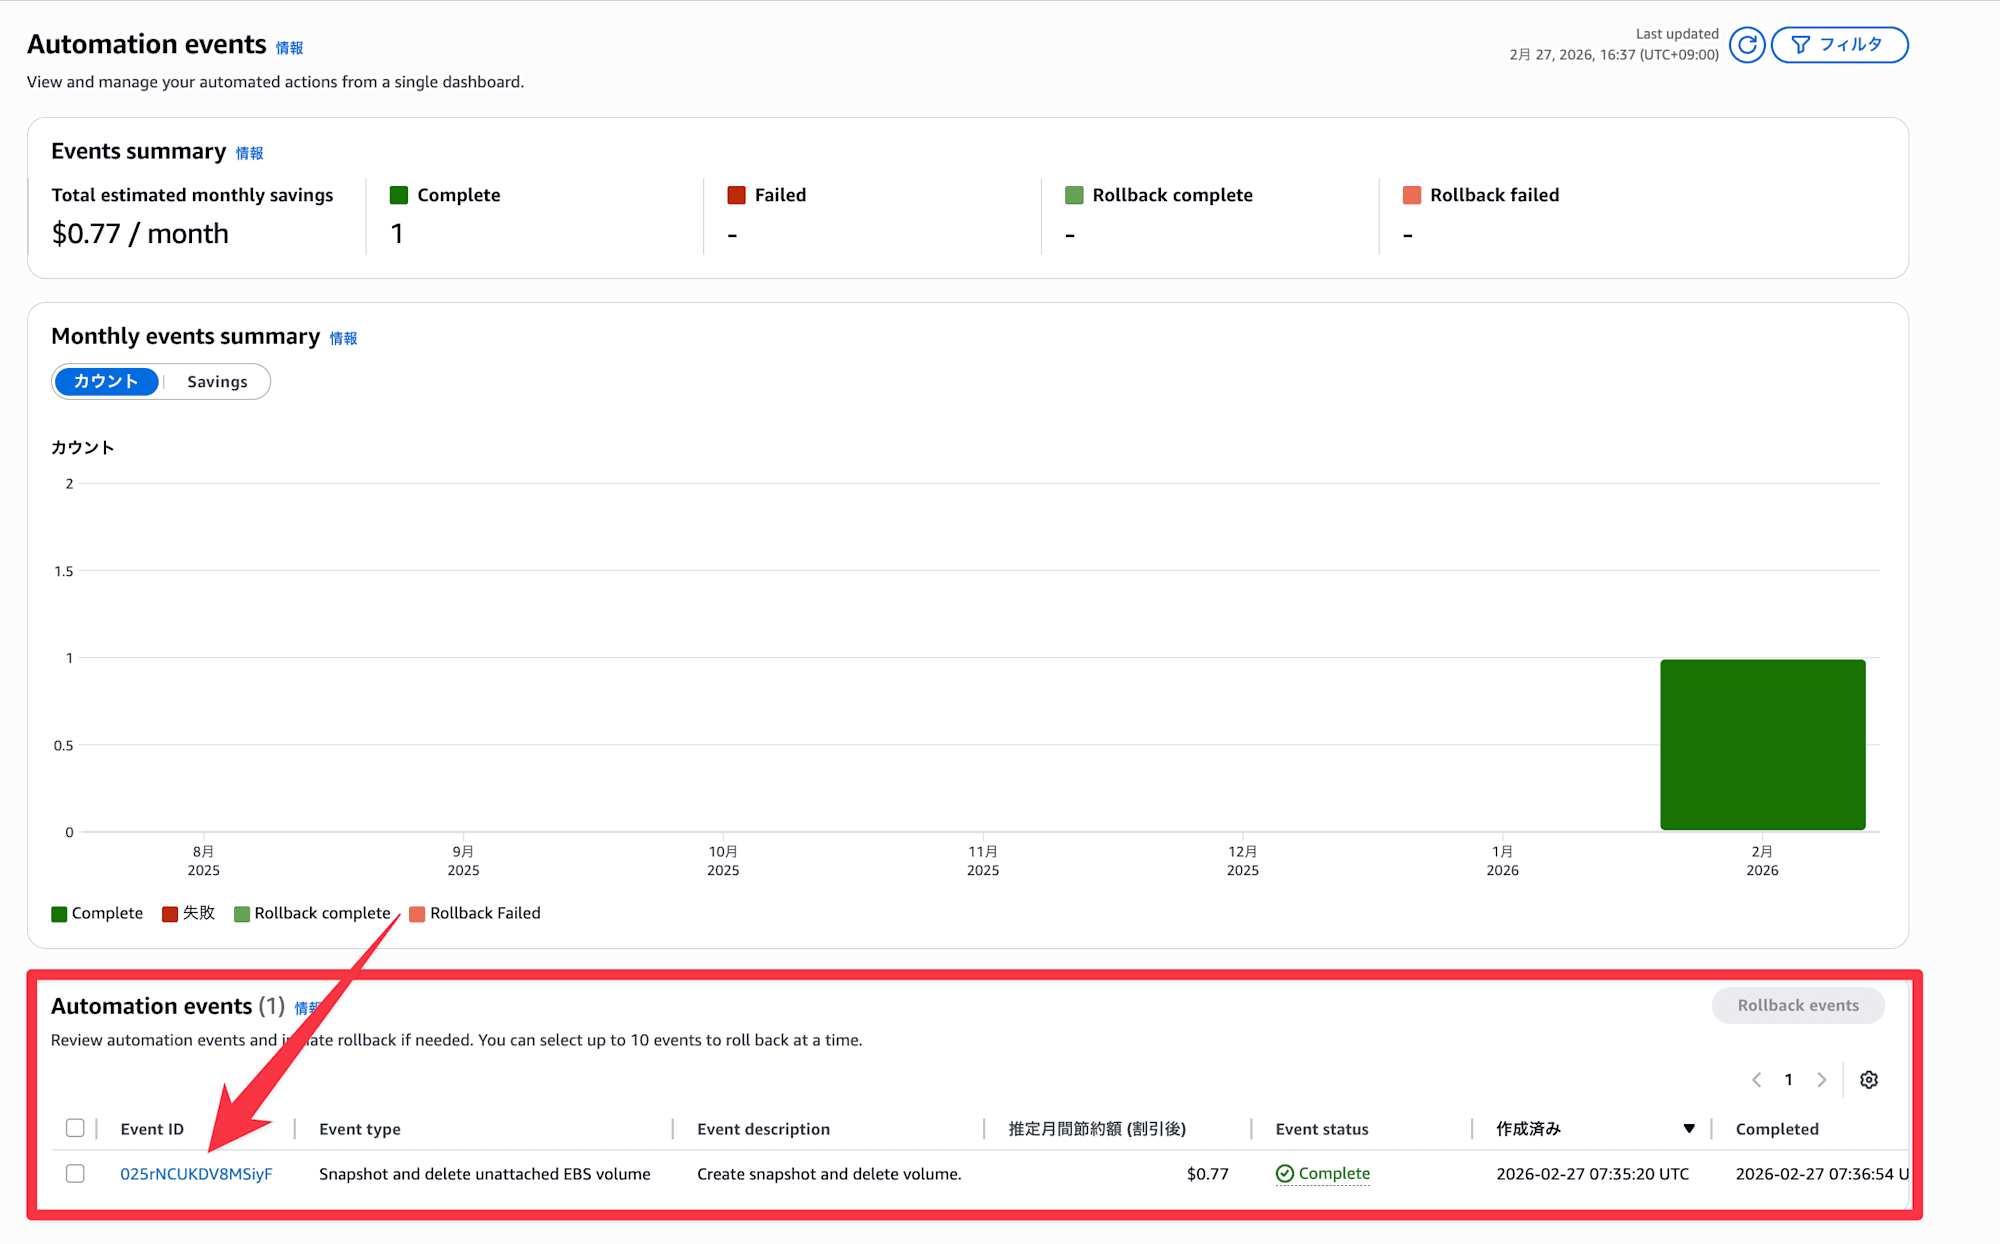Go to next page chevron
The image size is (2000, 1244).
point(1822,1080)
